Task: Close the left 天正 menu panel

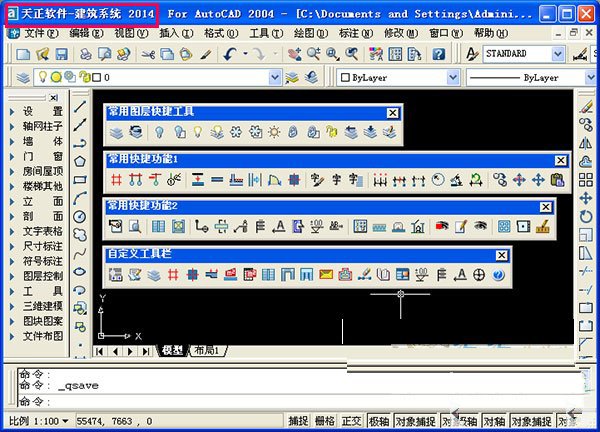Action: click(54, 98)
